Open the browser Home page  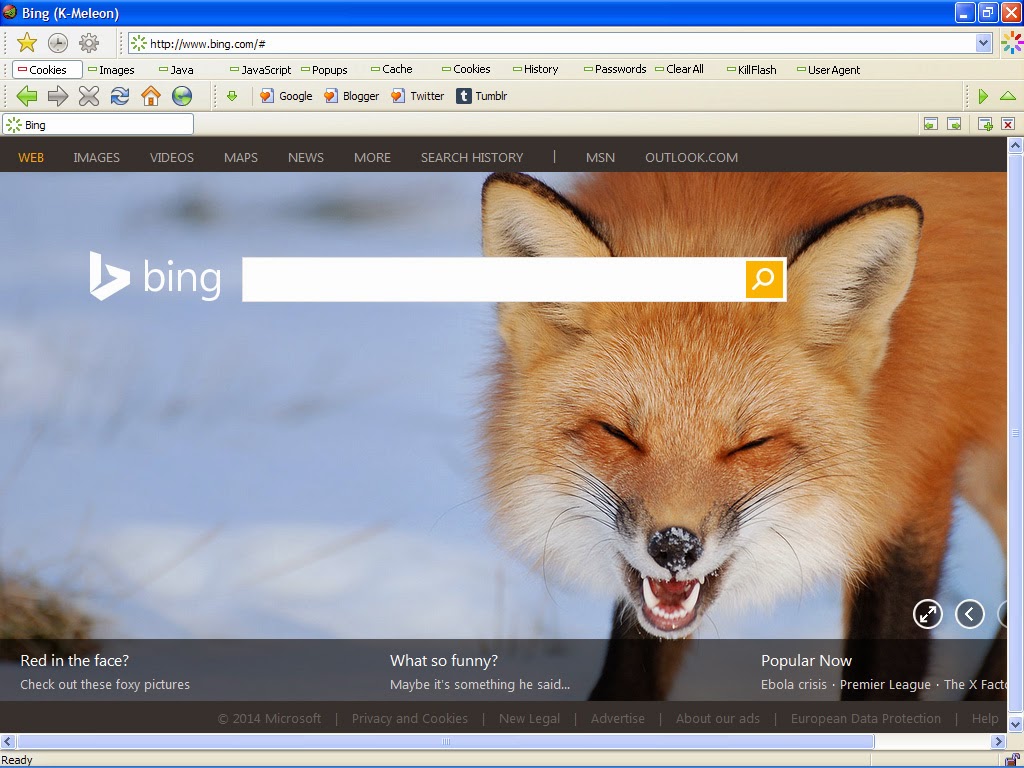[151, 95]
